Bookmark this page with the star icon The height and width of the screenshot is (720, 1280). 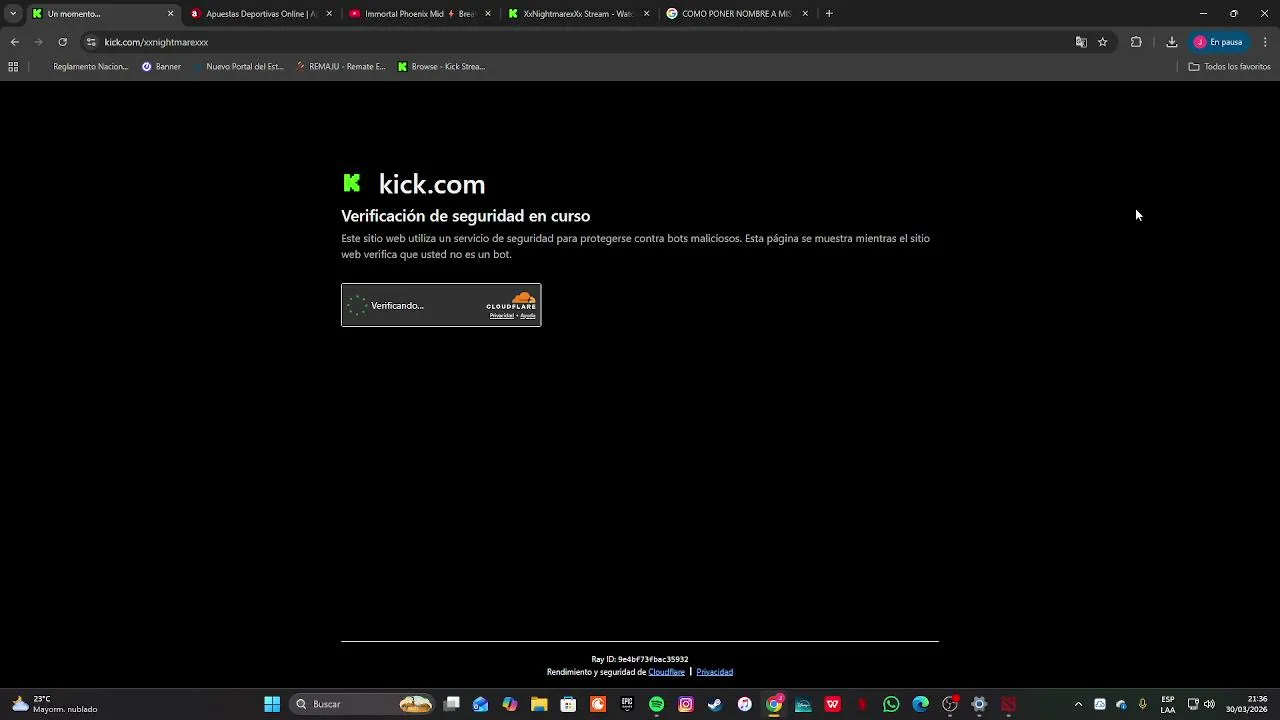[1103, 42]
